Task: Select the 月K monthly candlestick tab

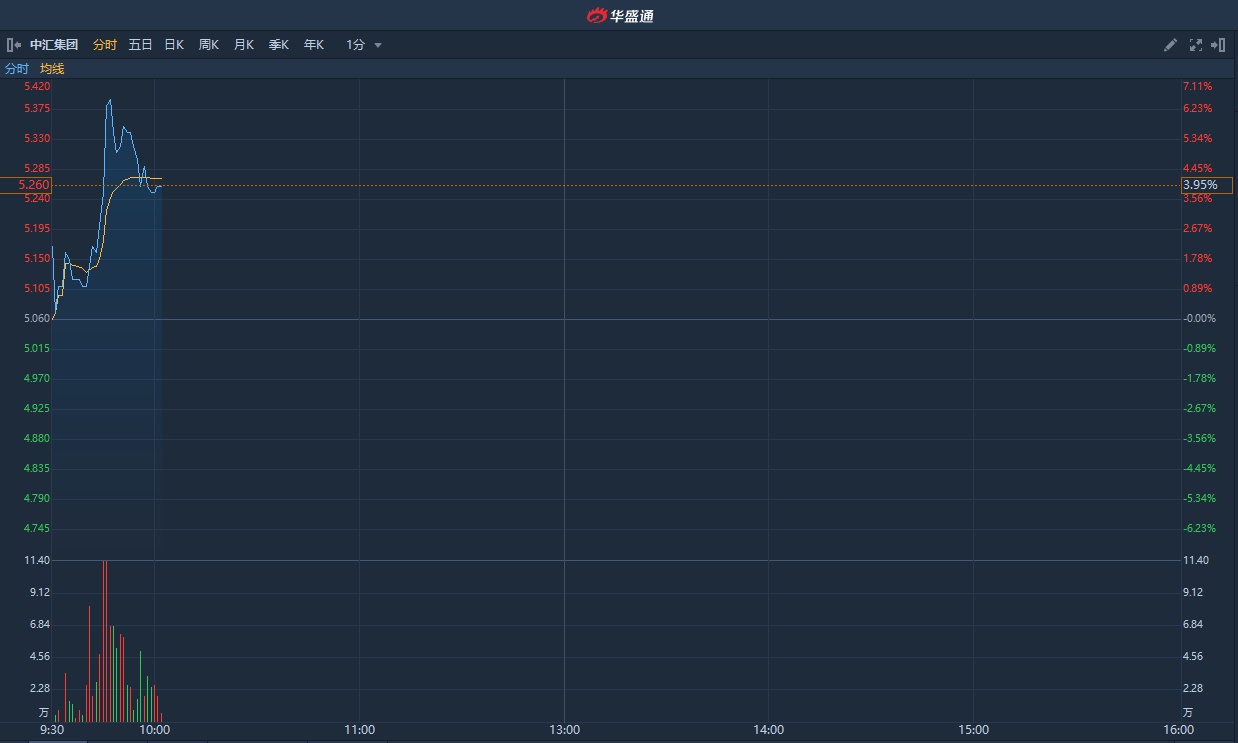Action: 244,45
